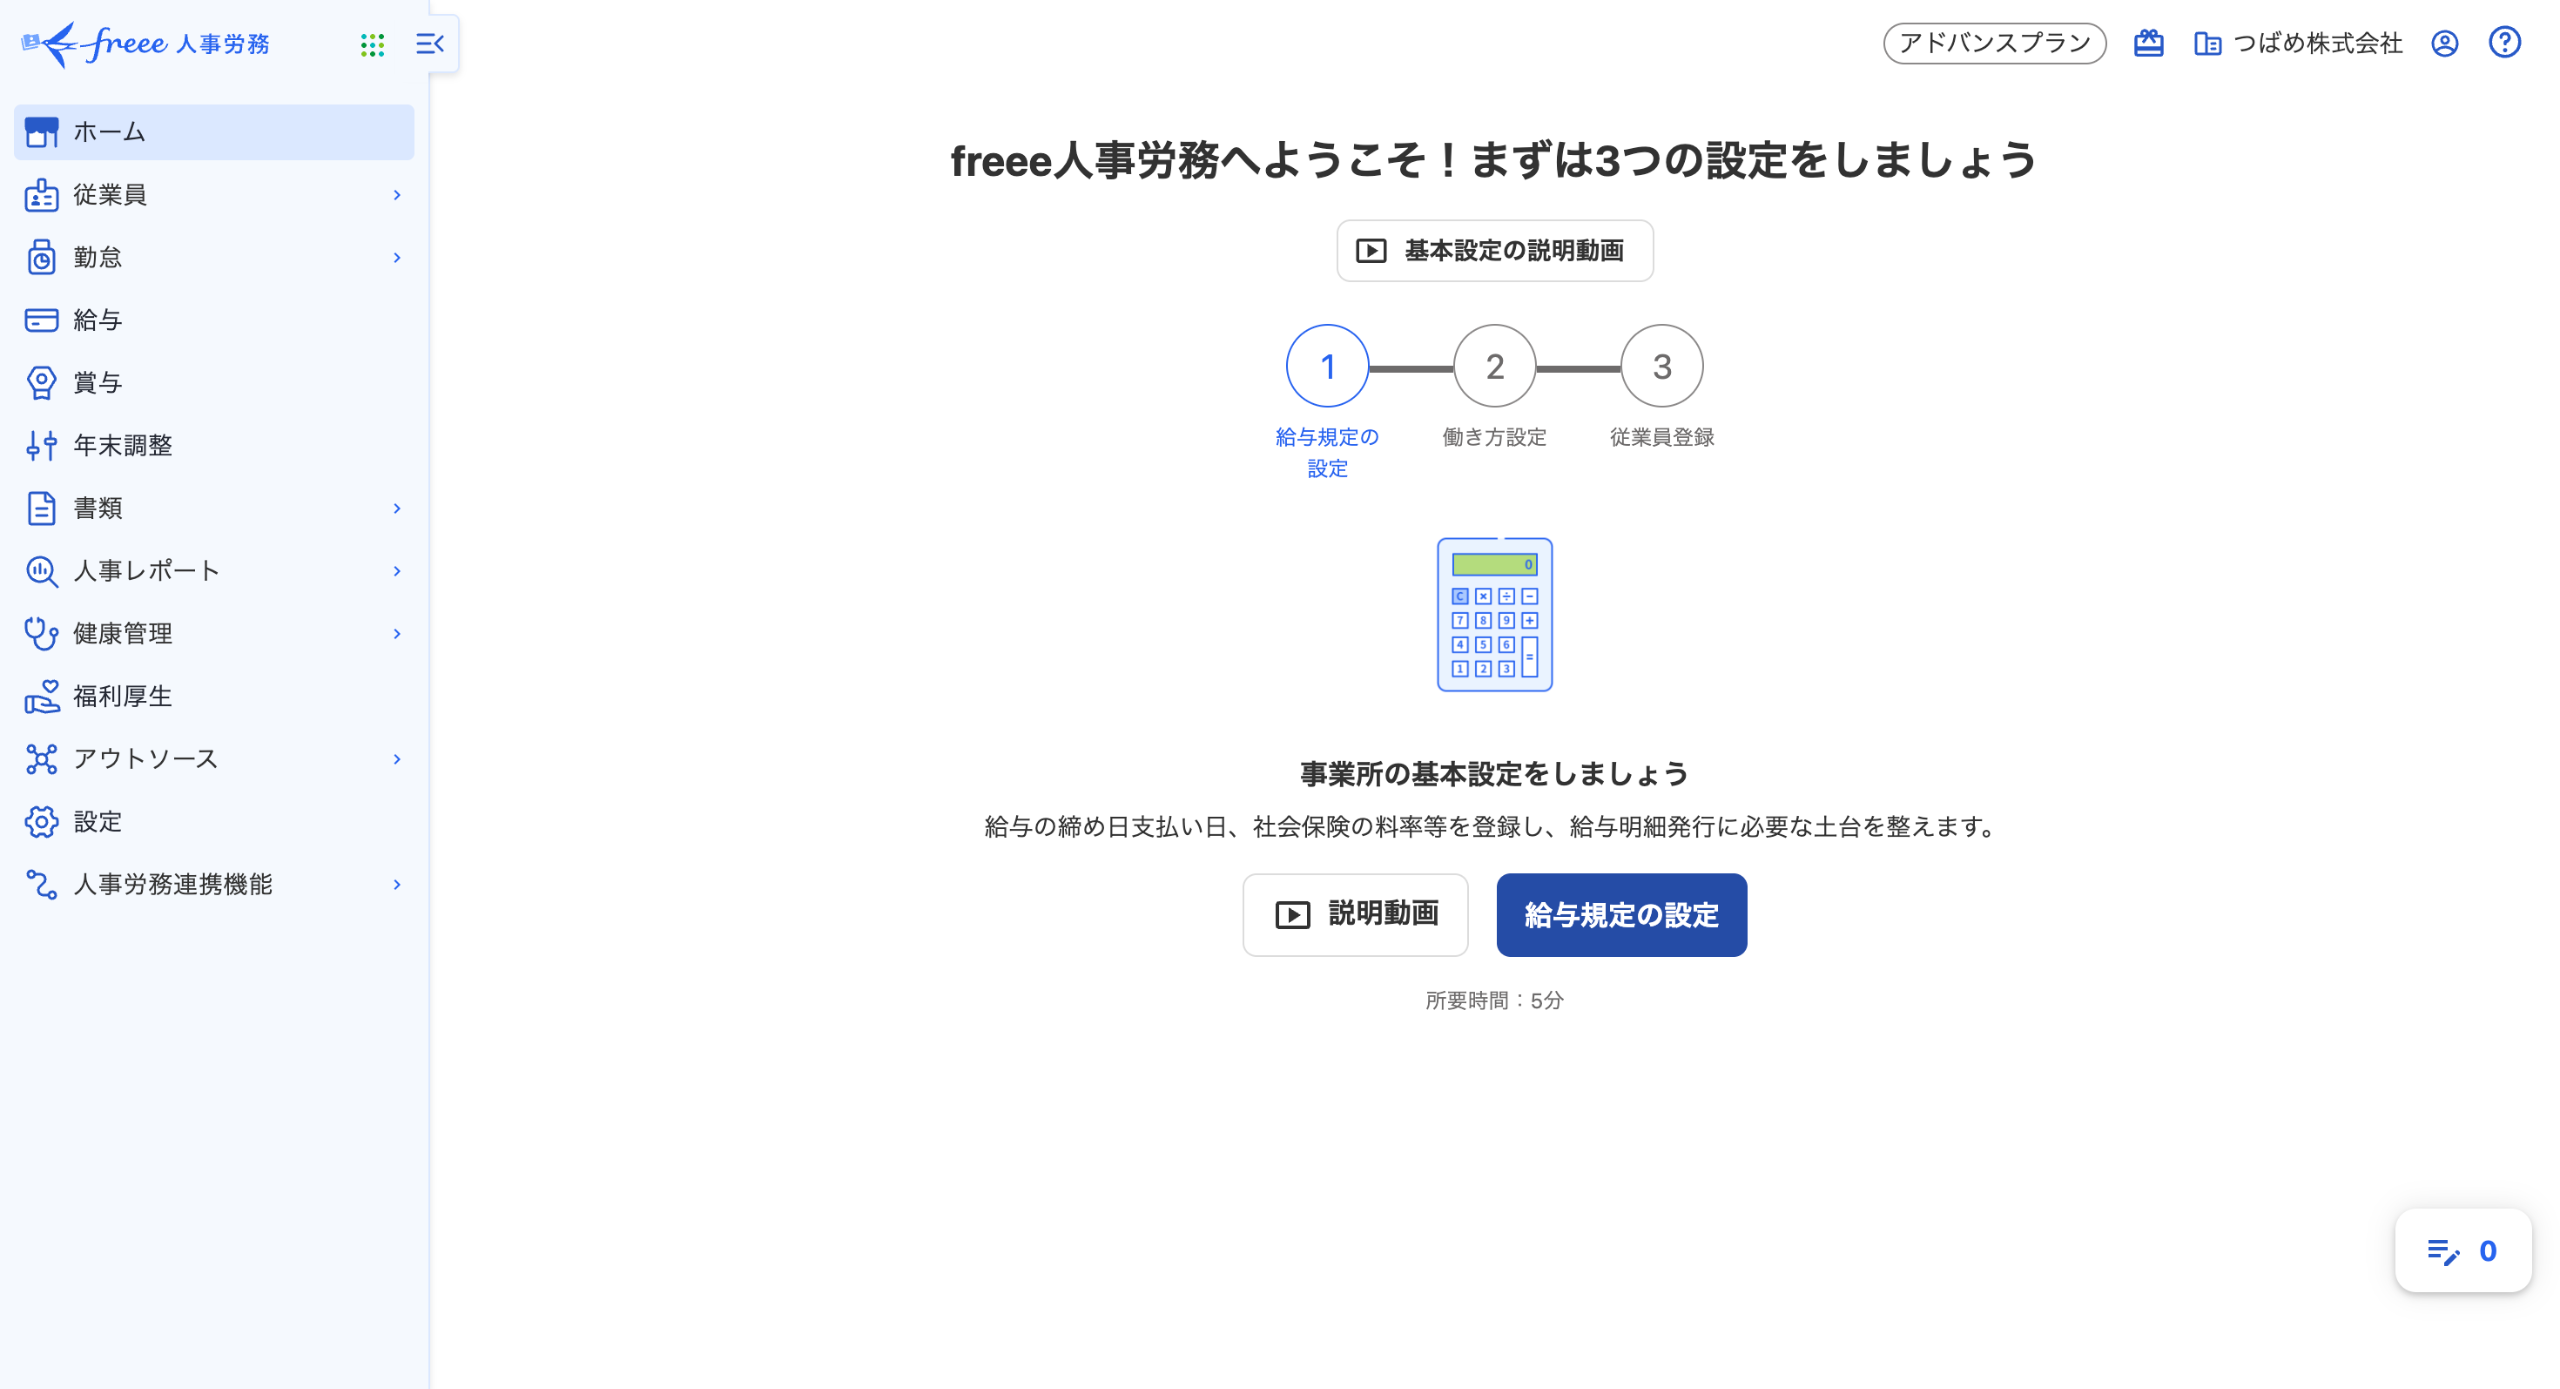
Task: Open the user account profile icon
Action: pyautogui.click(x=2444, y=43)
